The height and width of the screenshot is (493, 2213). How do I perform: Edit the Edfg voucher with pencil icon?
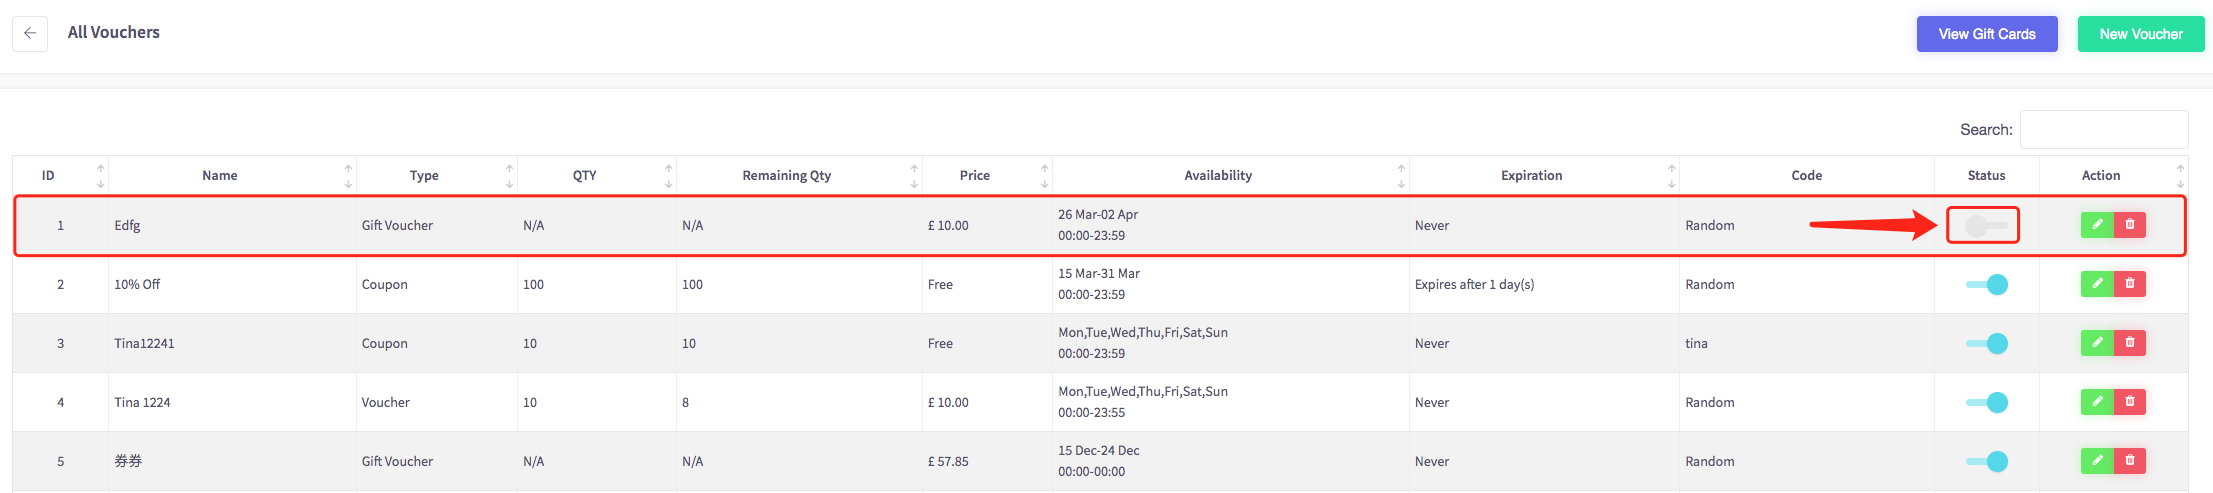click(x=2097, y=225)
